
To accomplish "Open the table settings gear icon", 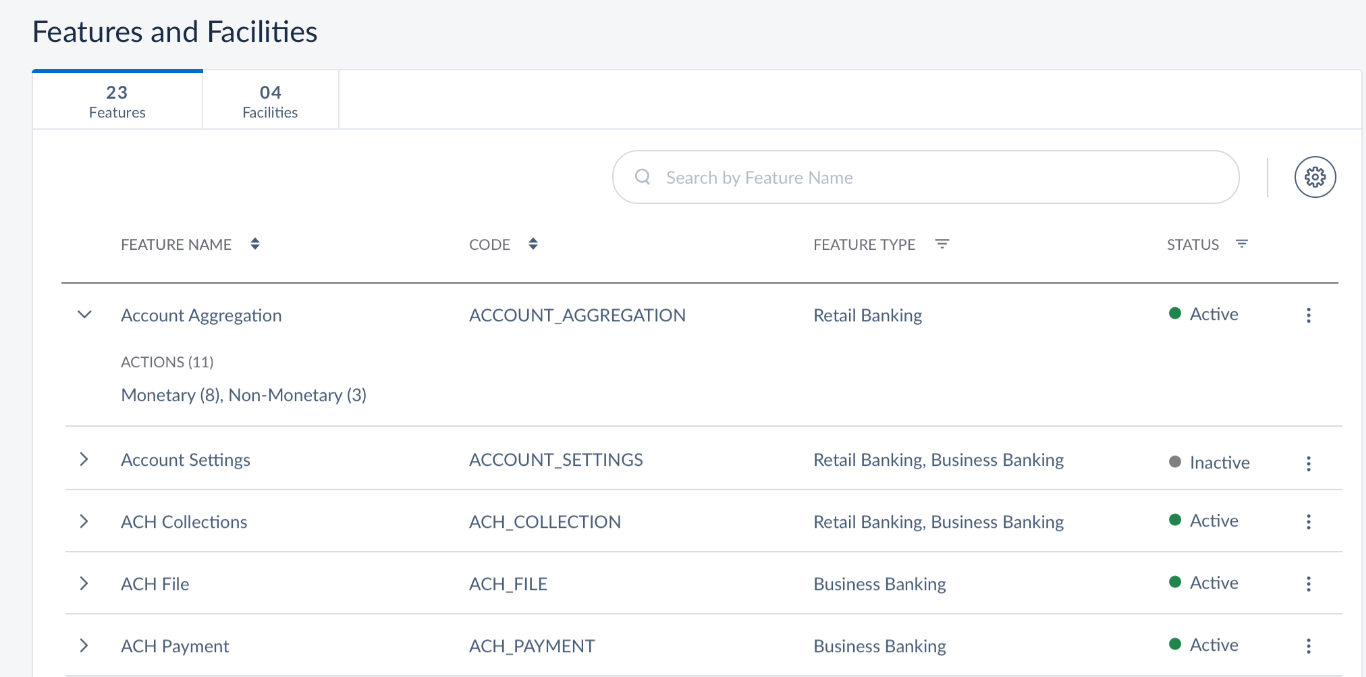I will pos(1315,178).
